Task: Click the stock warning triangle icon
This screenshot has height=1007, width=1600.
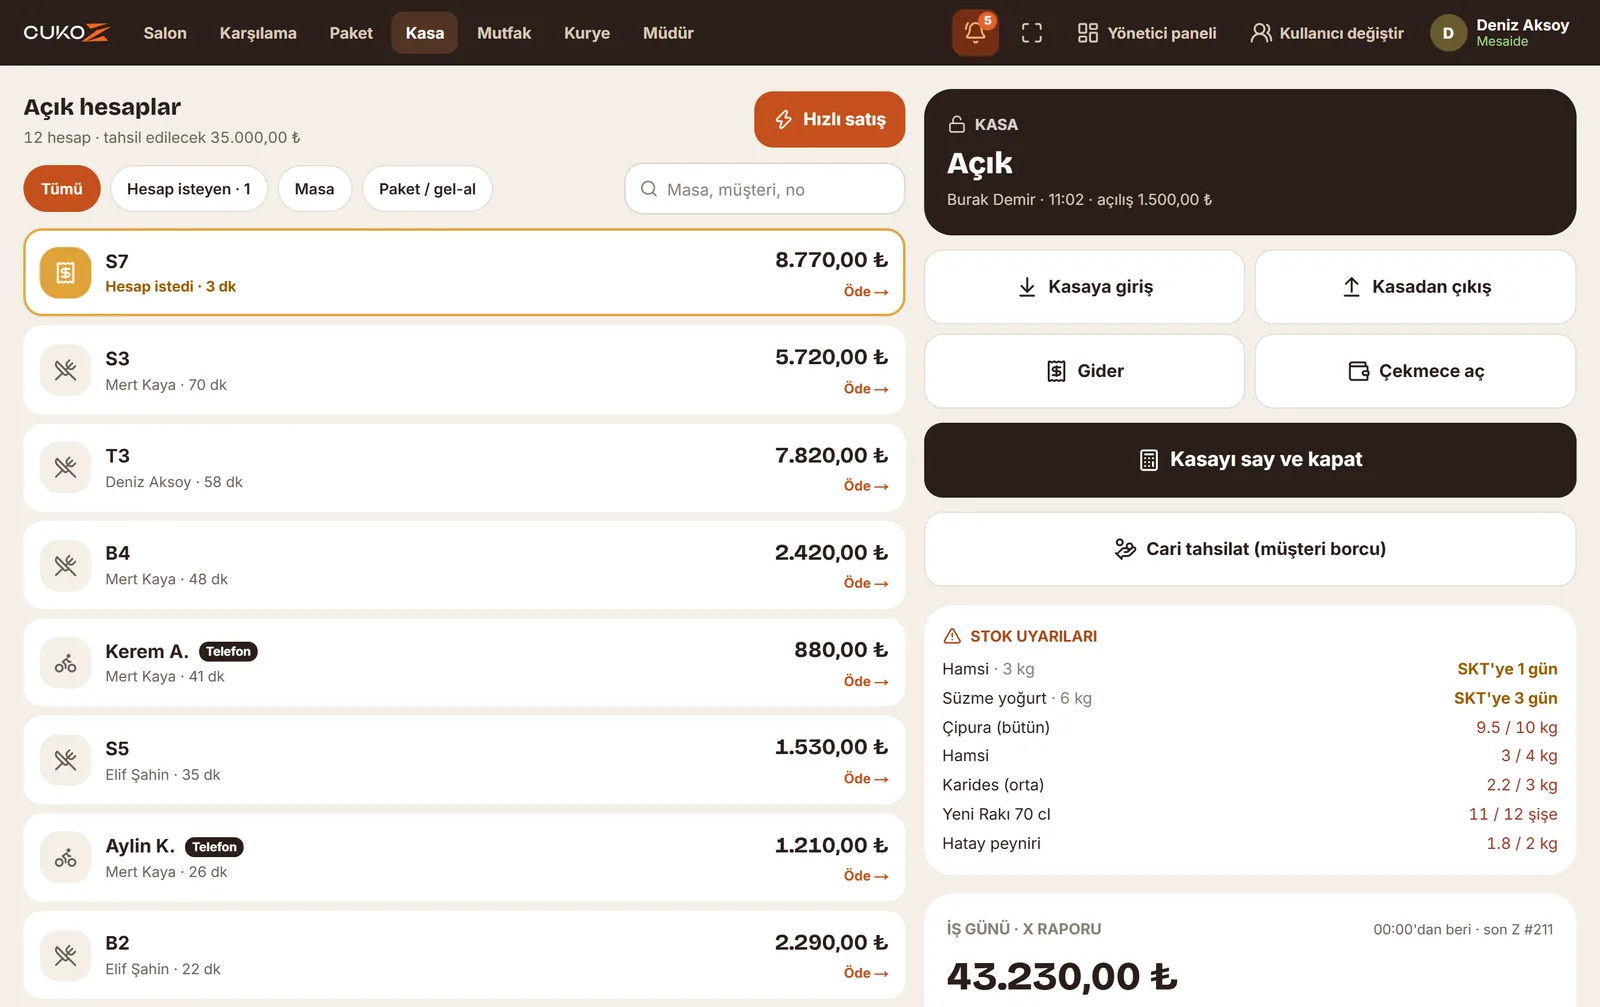Action: (952, 636)
